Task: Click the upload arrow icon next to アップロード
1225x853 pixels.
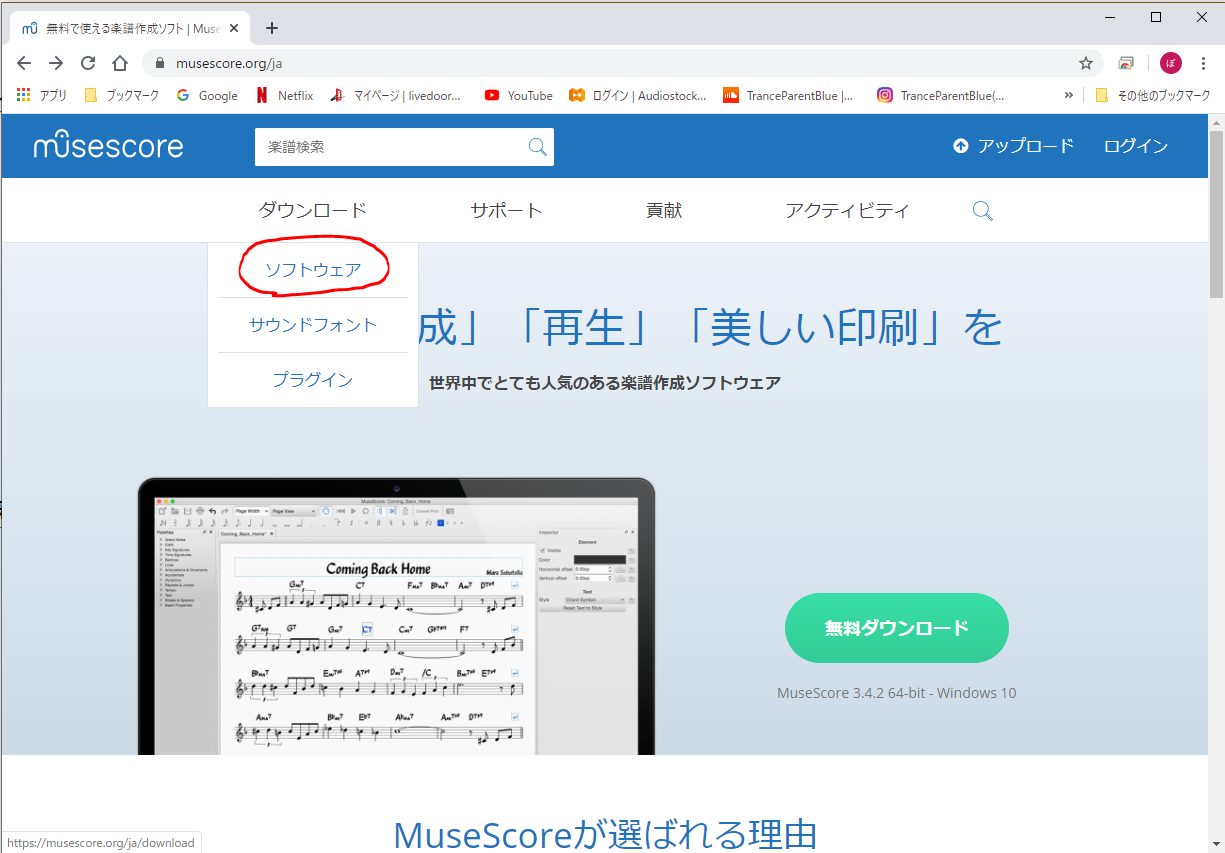Action: click(961, 146)
